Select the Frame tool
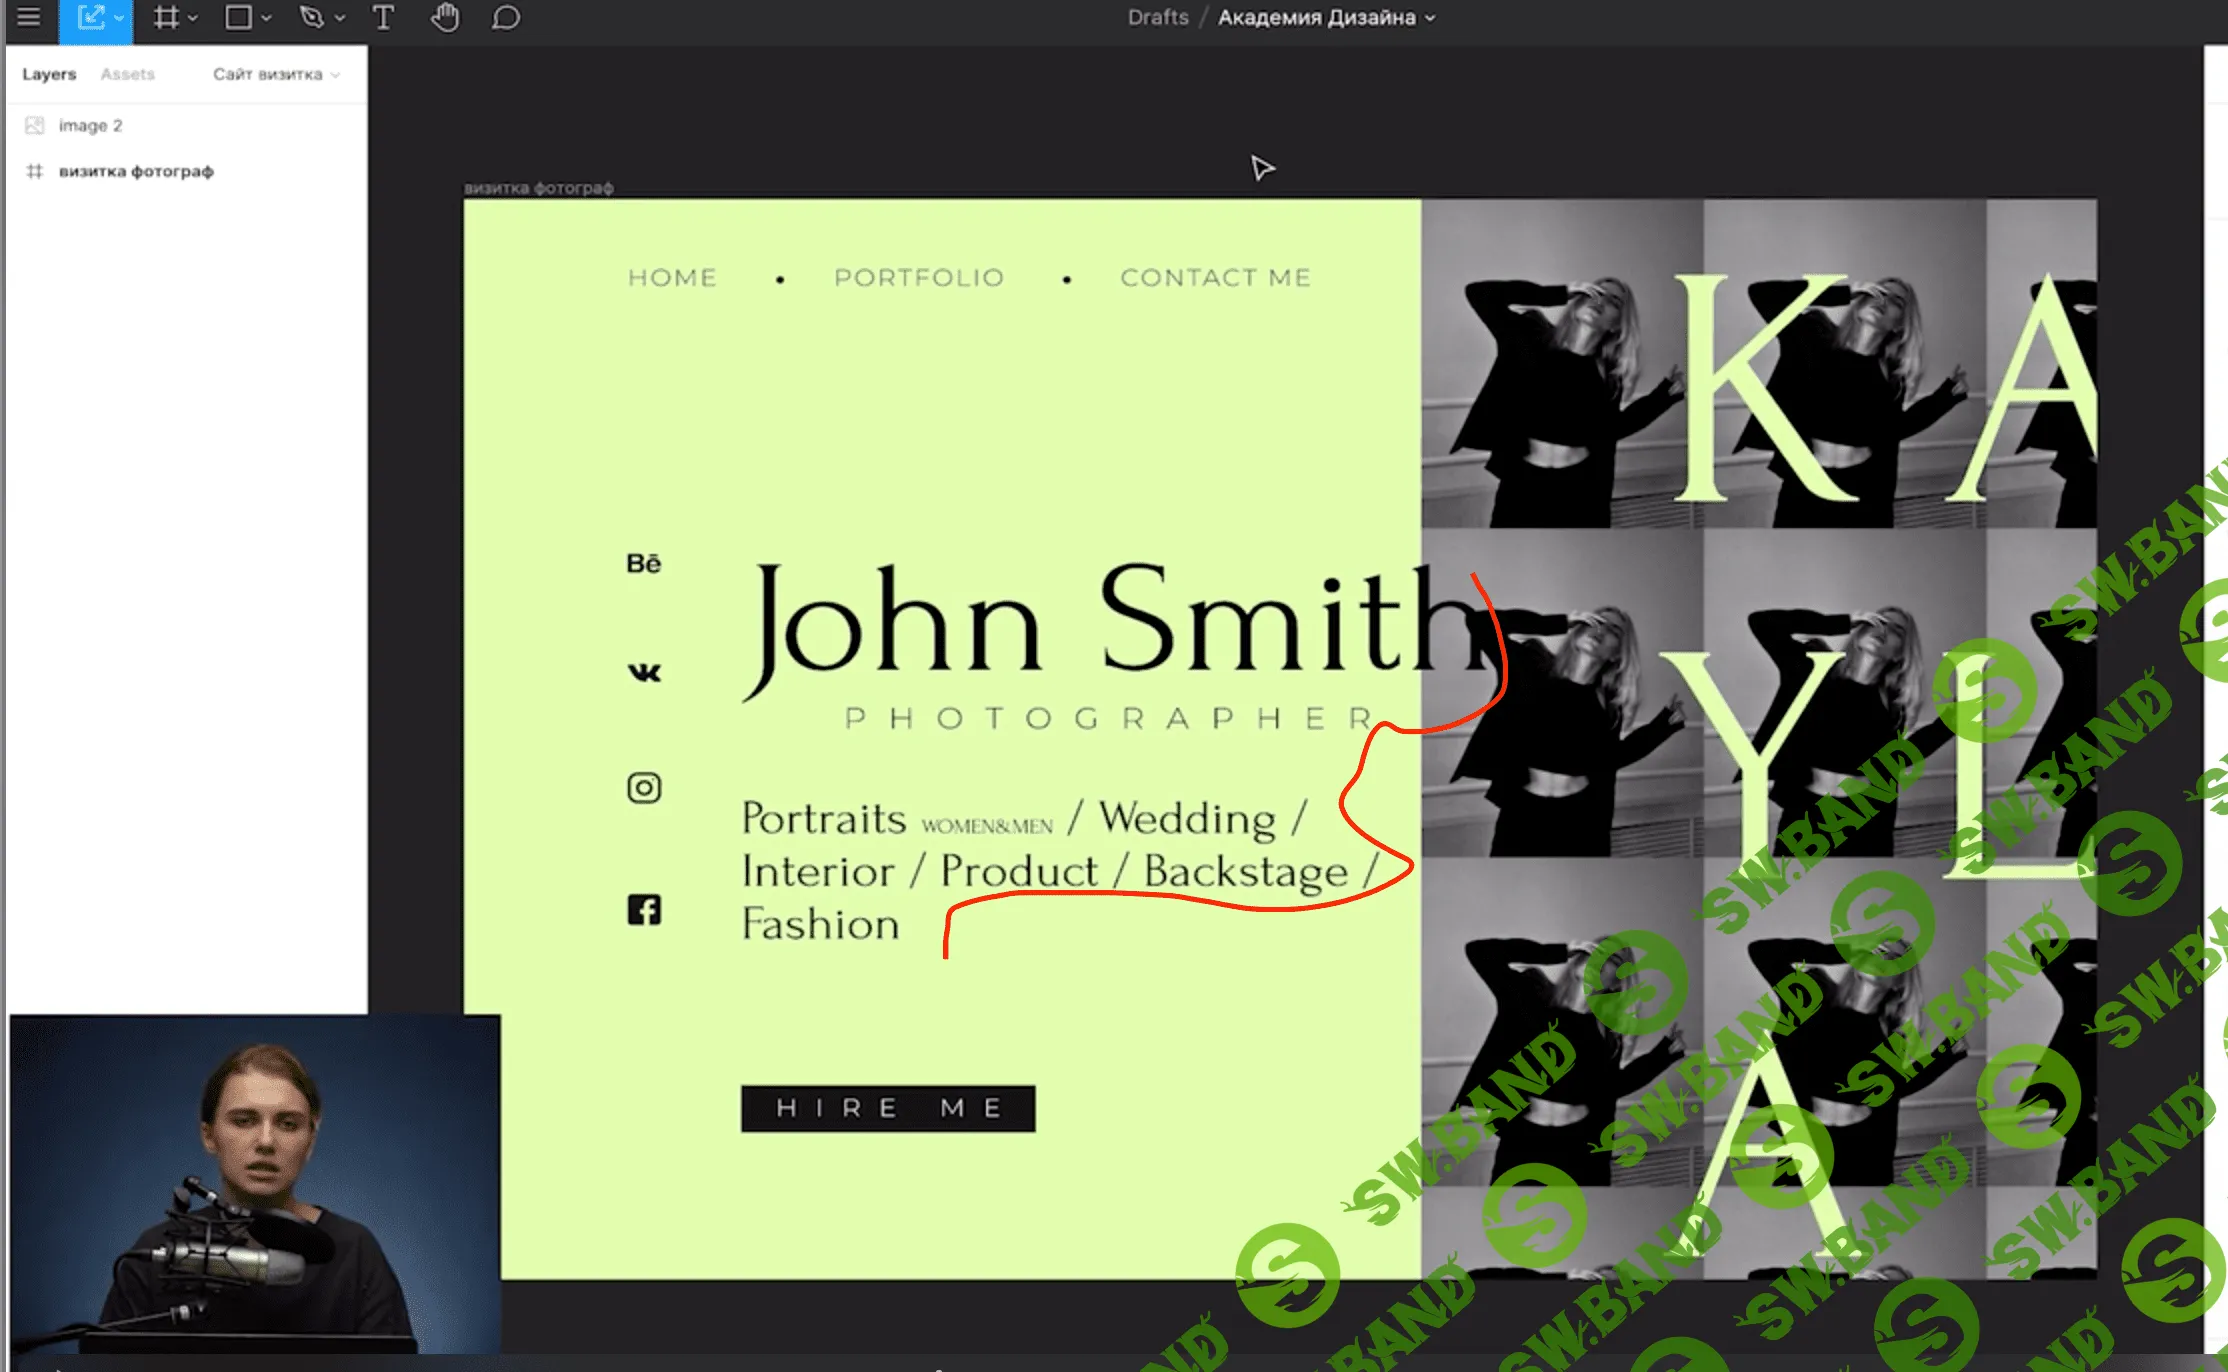 pyautogui.click(x=166, y=17)
